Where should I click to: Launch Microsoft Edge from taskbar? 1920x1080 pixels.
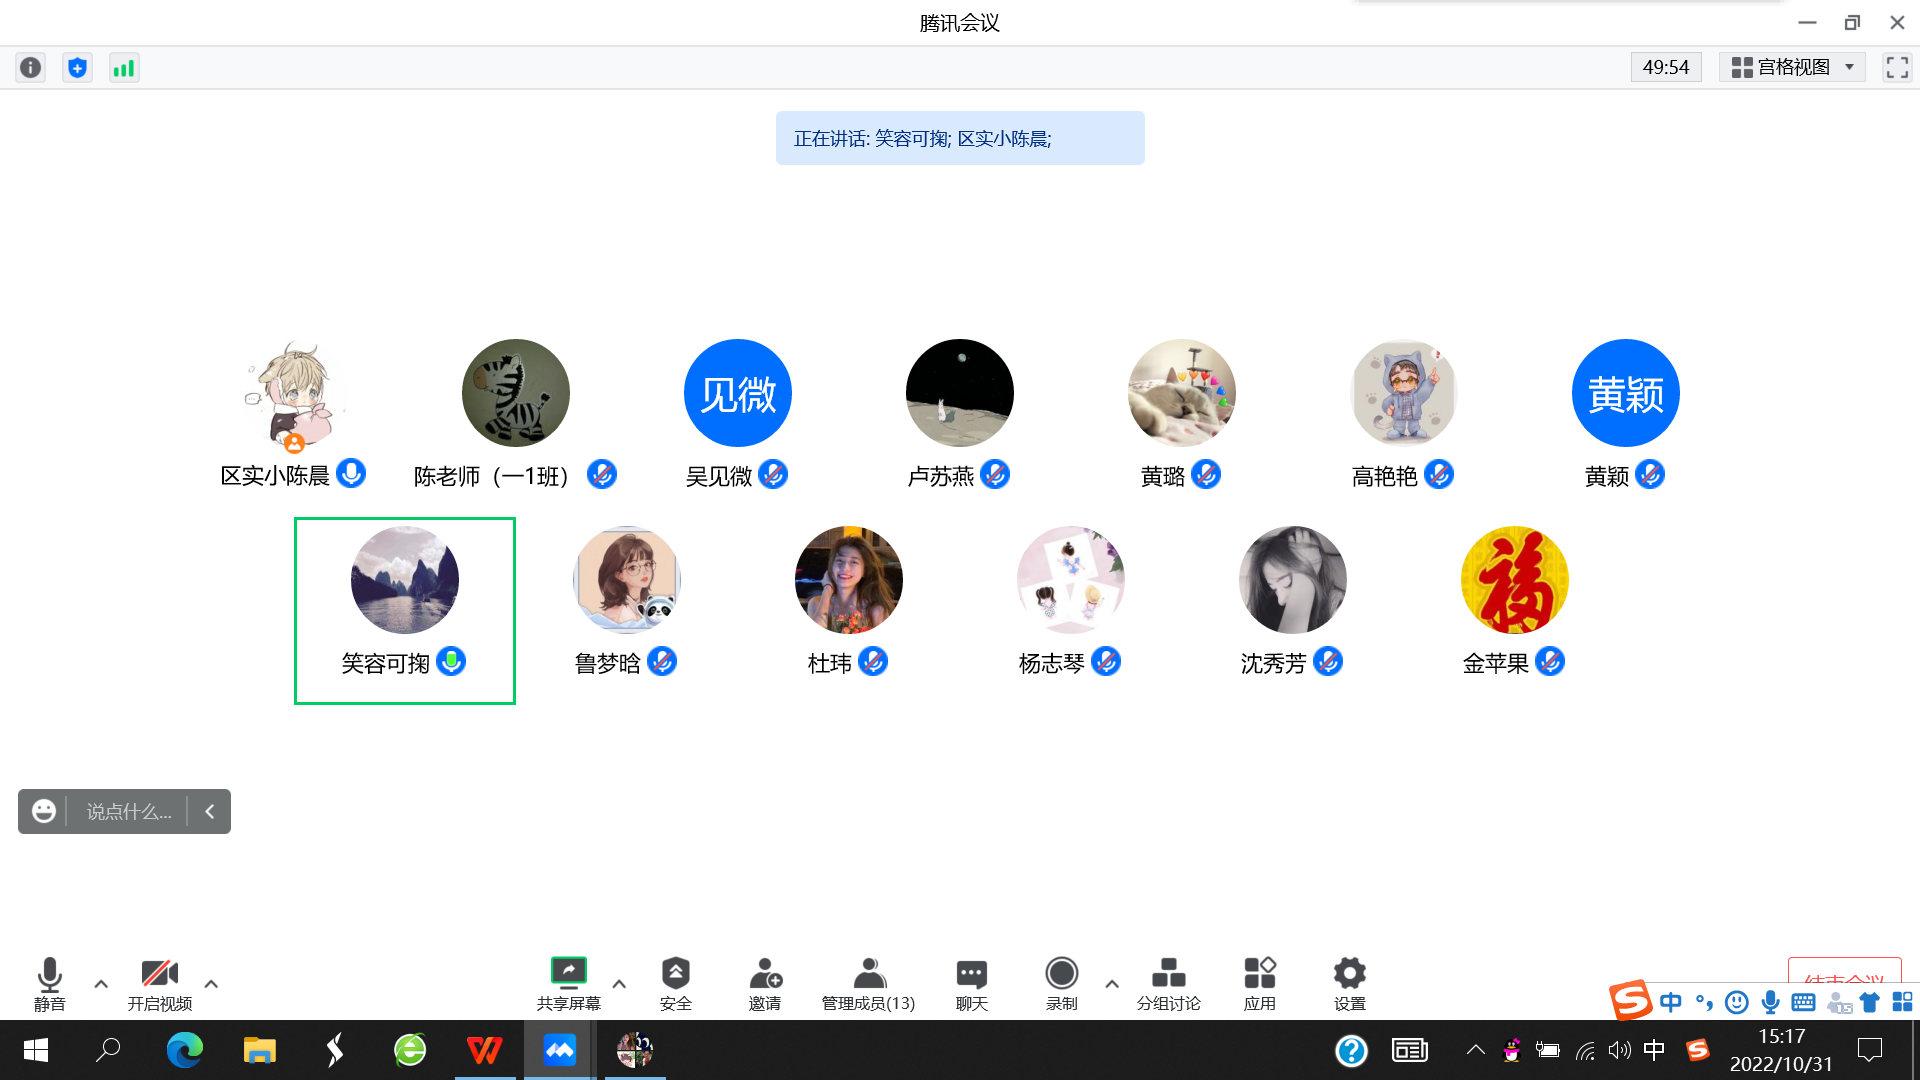point(185,1050)
